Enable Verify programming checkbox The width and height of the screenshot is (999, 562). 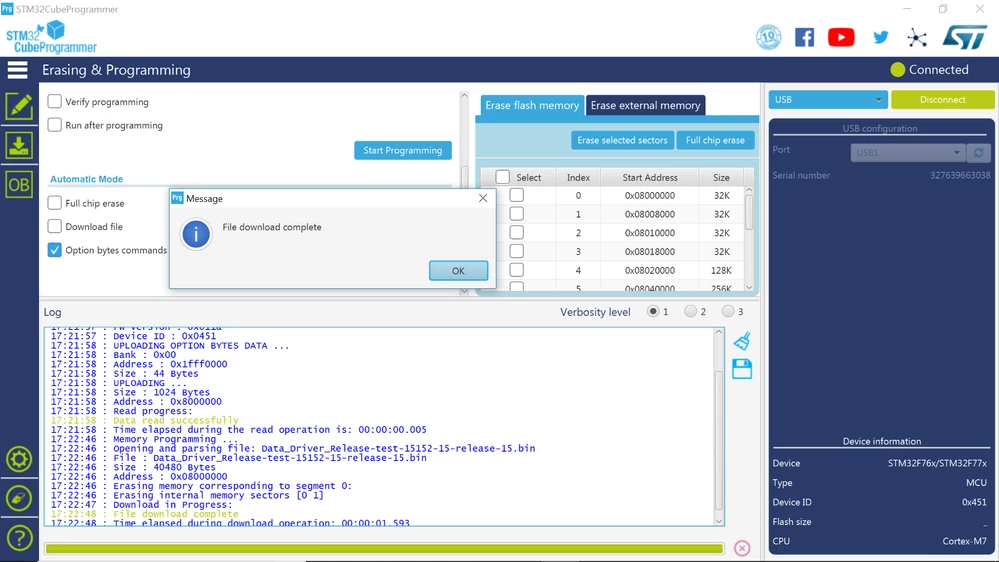pos(55,101)
